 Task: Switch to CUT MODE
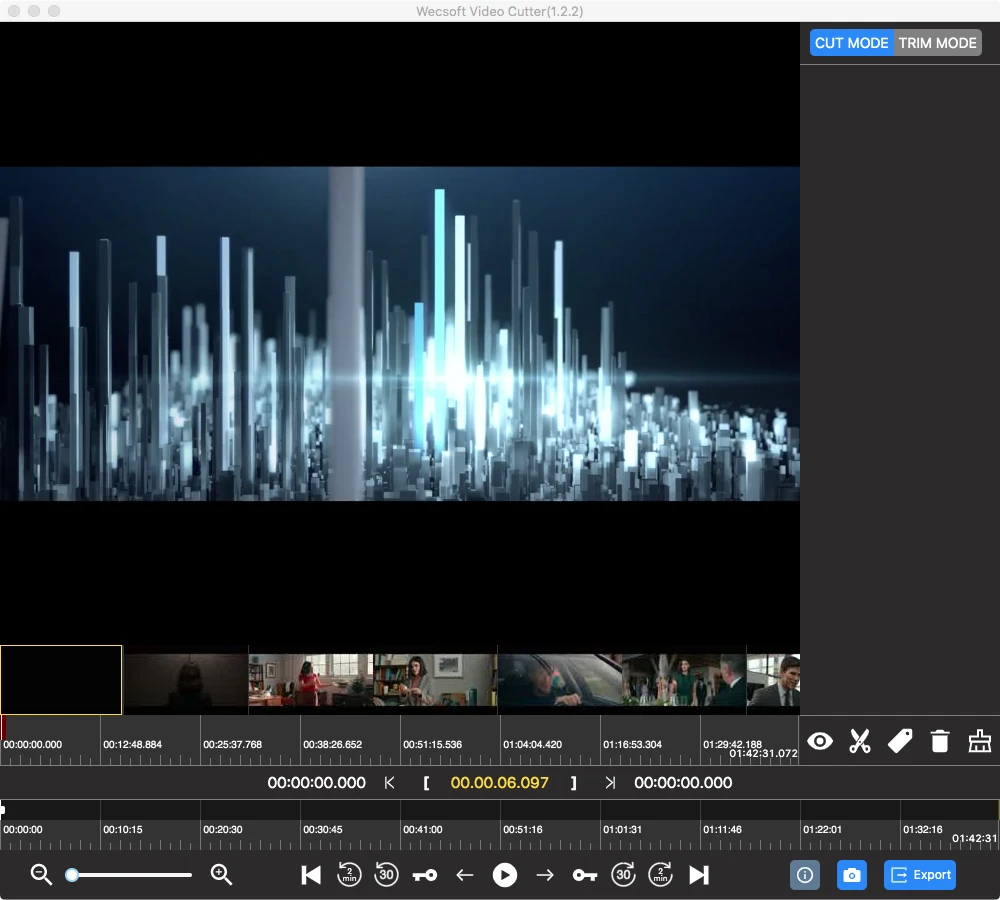coord(851,43)
